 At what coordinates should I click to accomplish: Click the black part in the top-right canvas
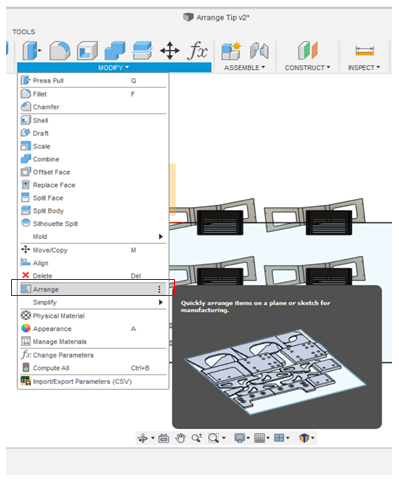tap(329, 222)
